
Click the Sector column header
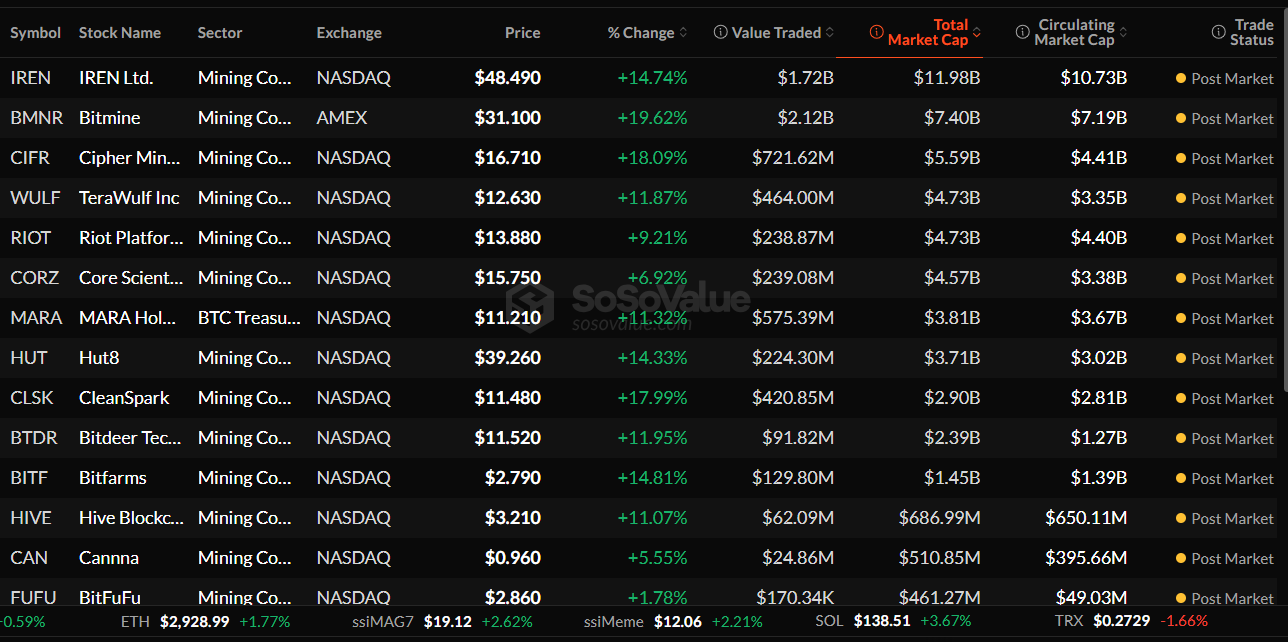coord(220,33)
